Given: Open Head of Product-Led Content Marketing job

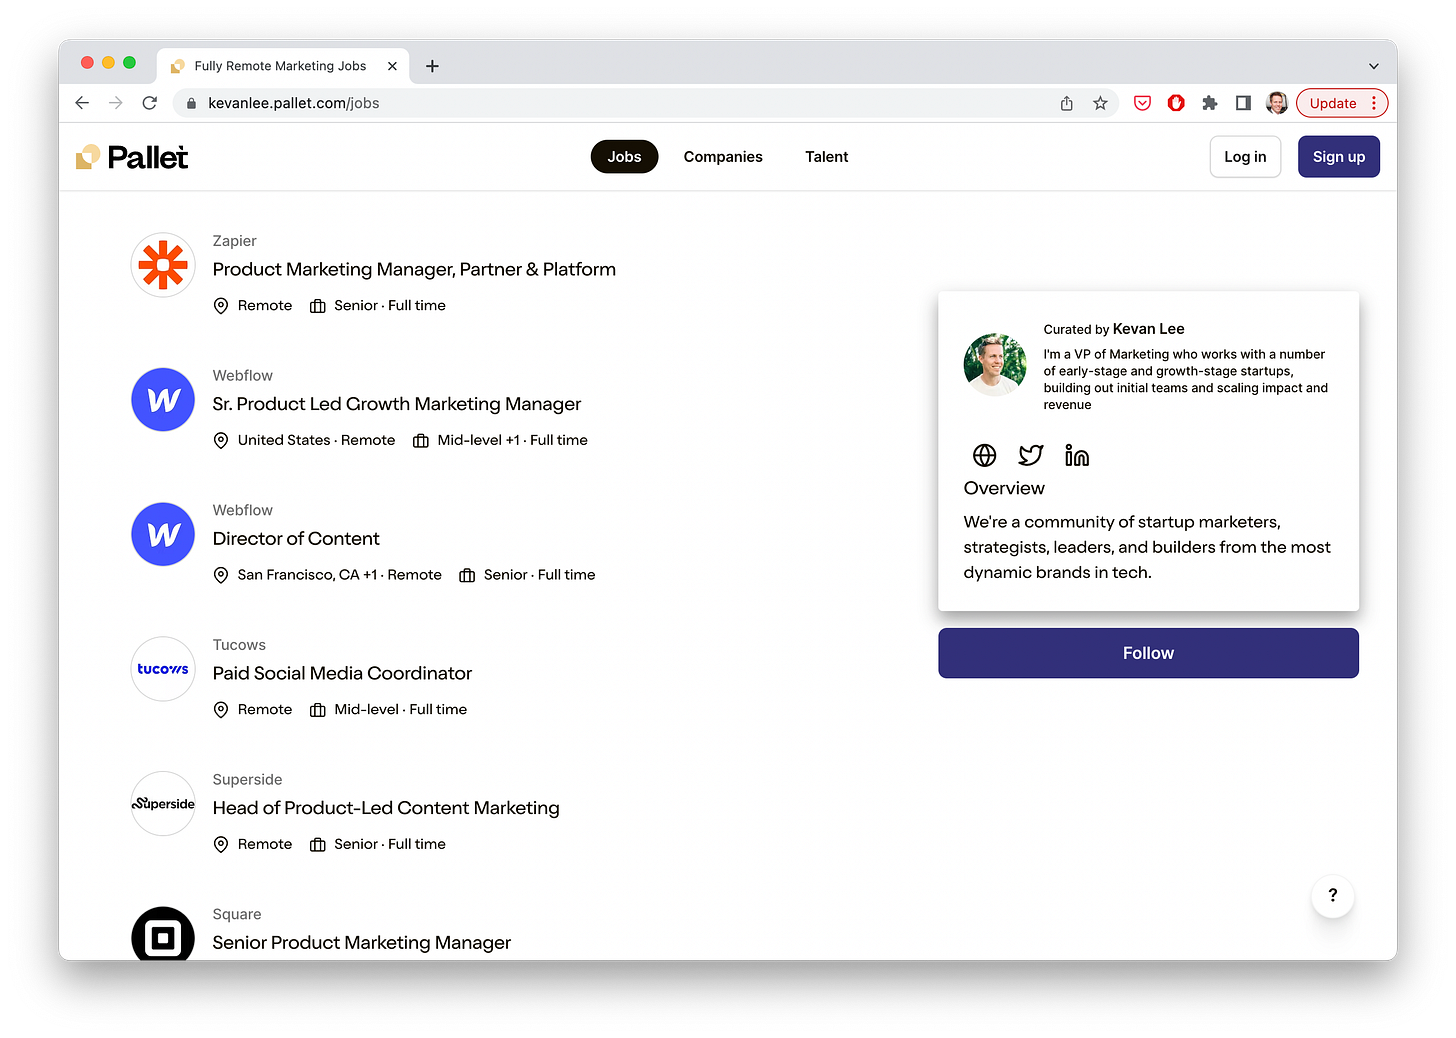Looking at the screenshot, I should pos(386,808).
